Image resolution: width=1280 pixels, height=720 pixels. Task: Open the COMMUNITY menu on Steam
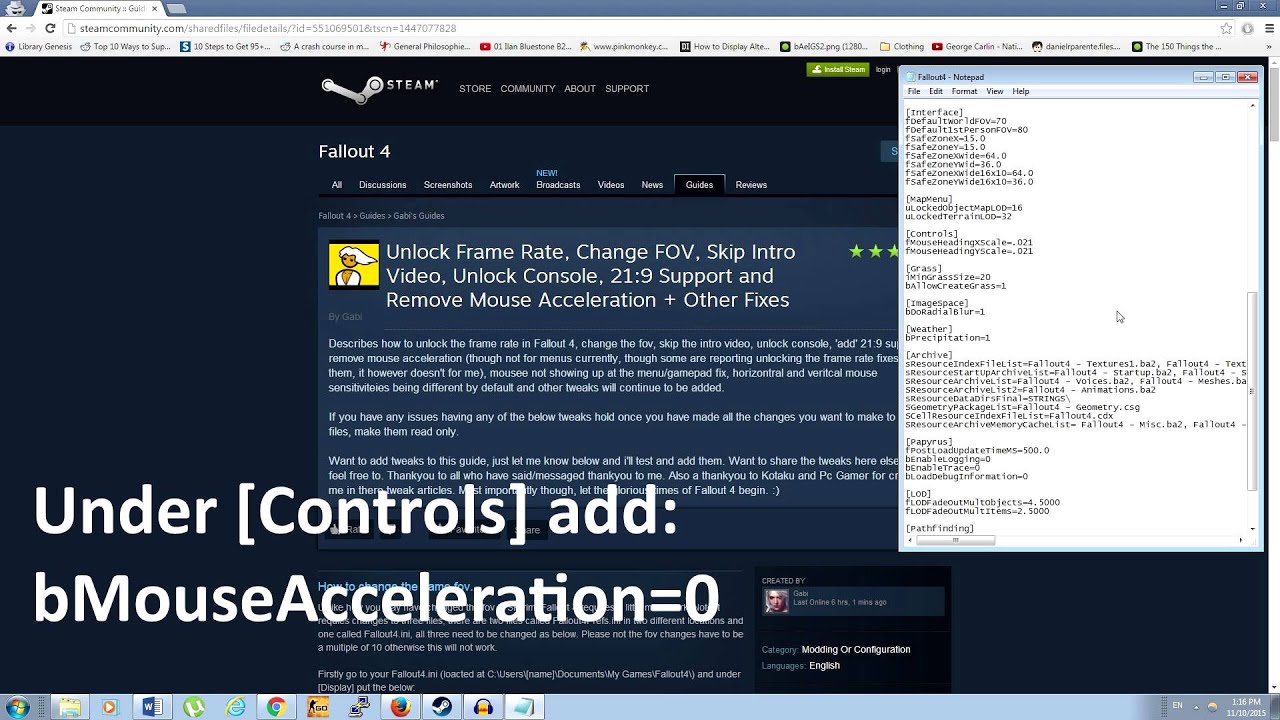tap(528, 89)
